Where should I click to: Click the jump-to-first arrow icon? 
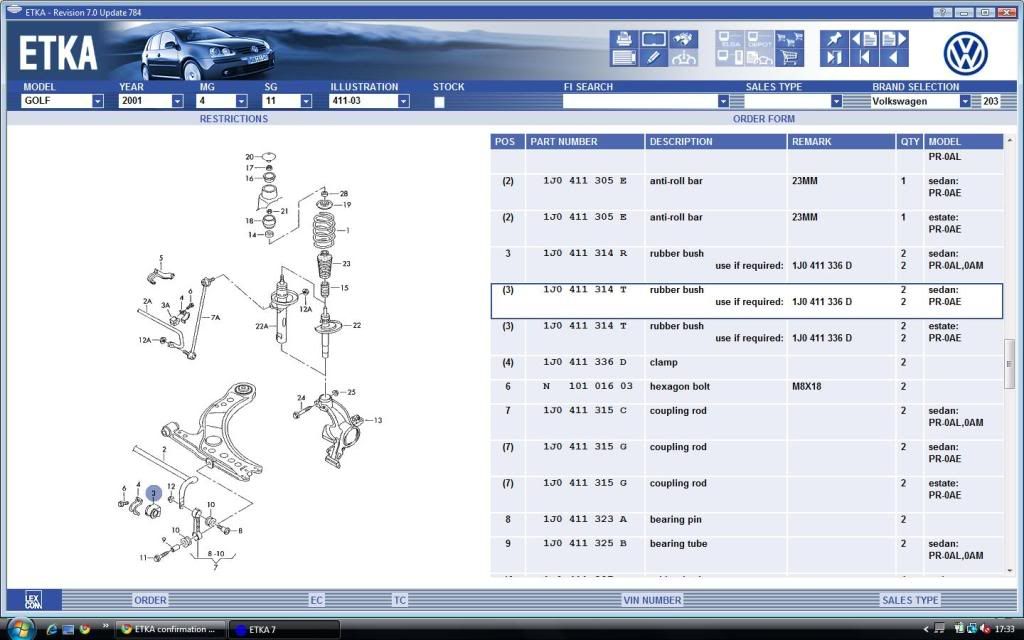(865, 58)
